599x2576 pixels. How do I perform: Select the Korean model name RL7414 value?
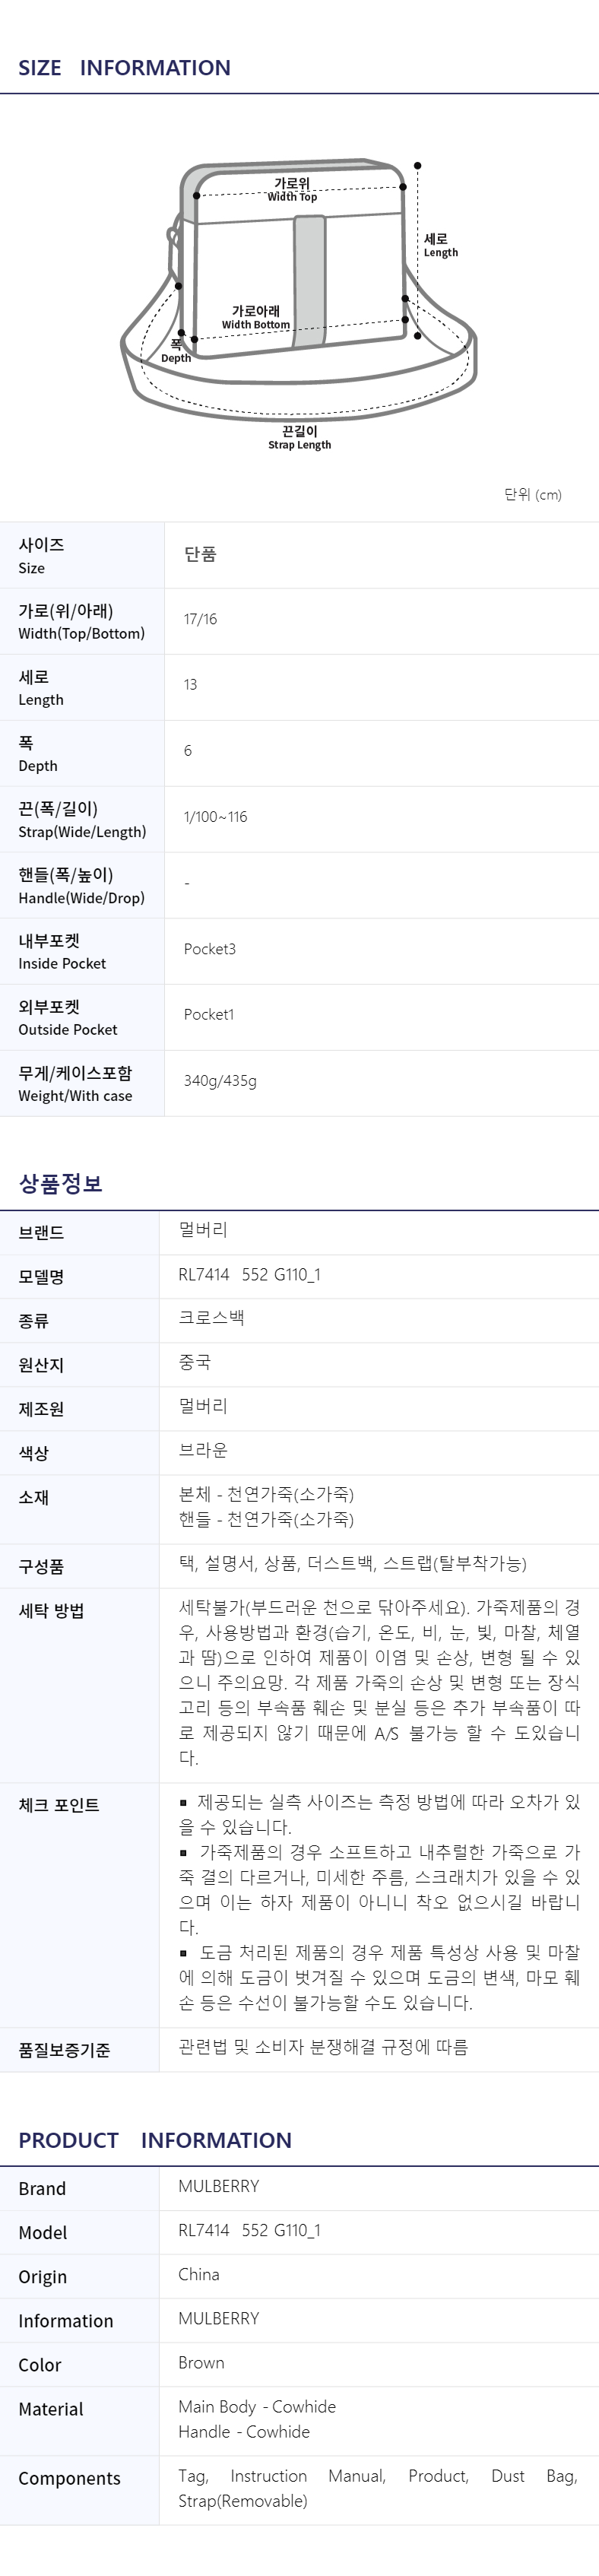(249, 1275)
